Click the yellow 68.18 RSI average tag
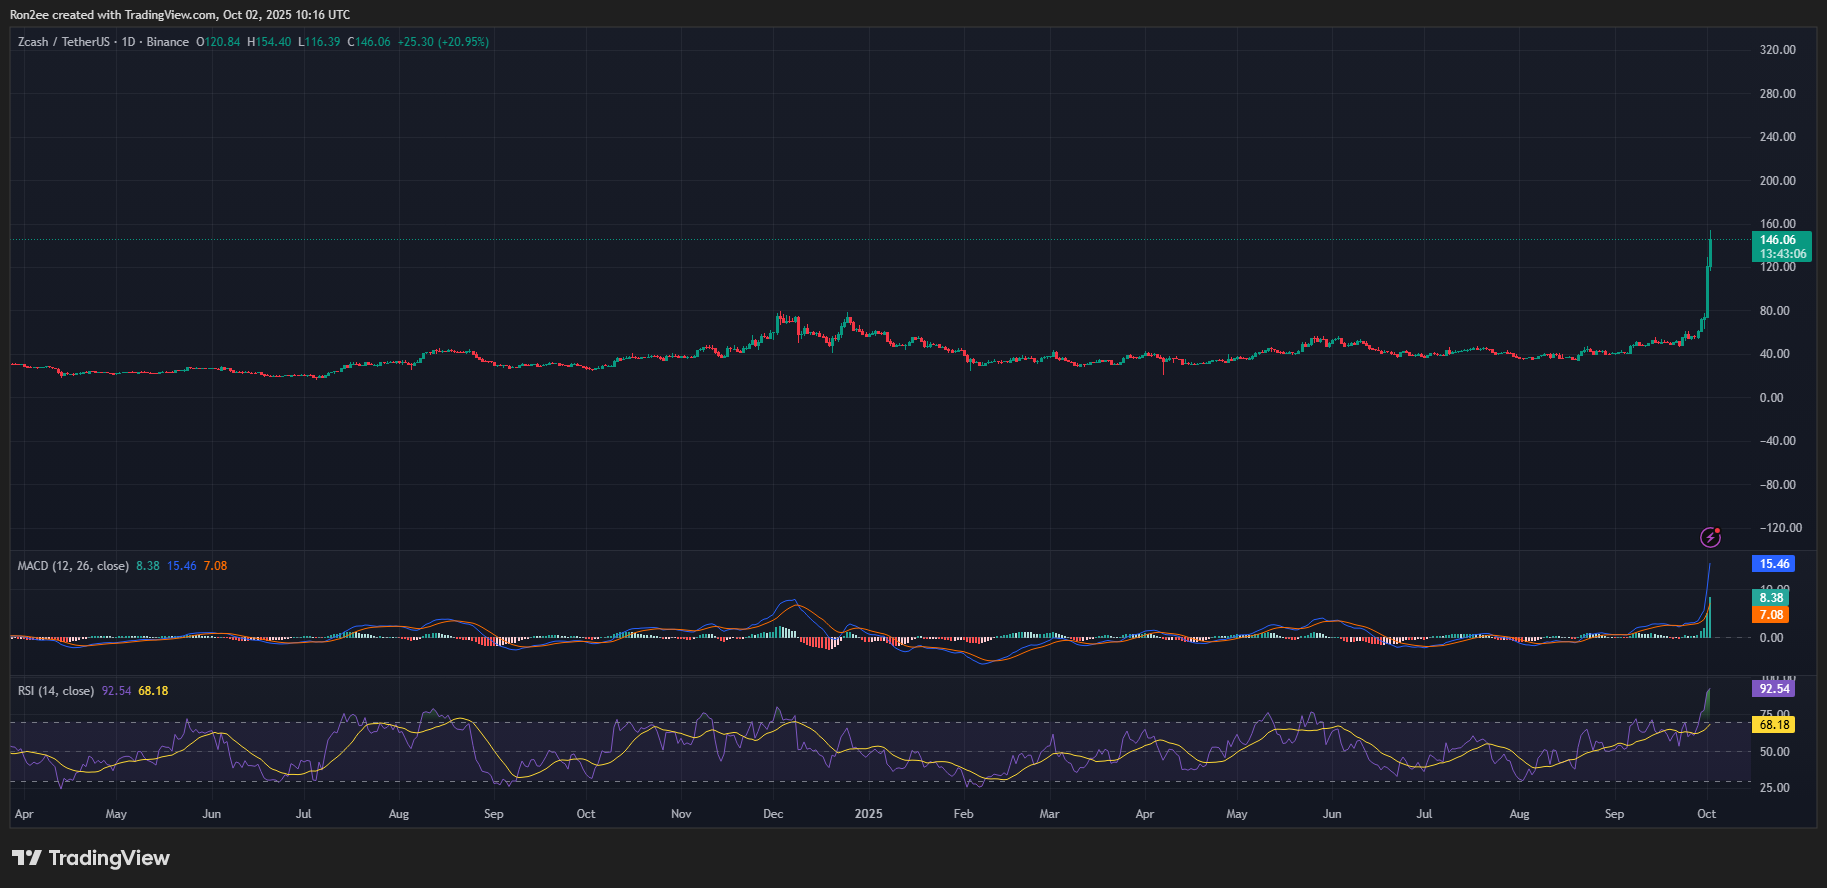 [x=1774, y=724]
